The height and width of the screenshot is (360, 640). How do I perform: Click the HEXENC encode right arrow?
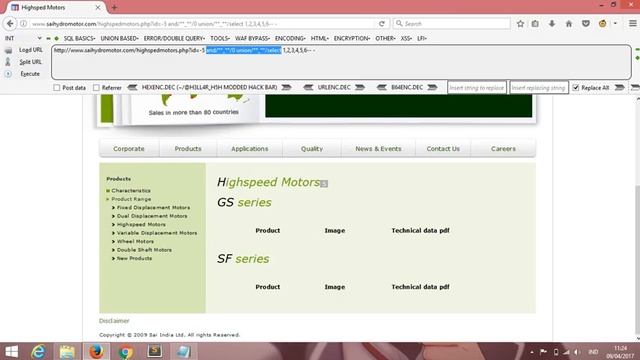[287, 87]
